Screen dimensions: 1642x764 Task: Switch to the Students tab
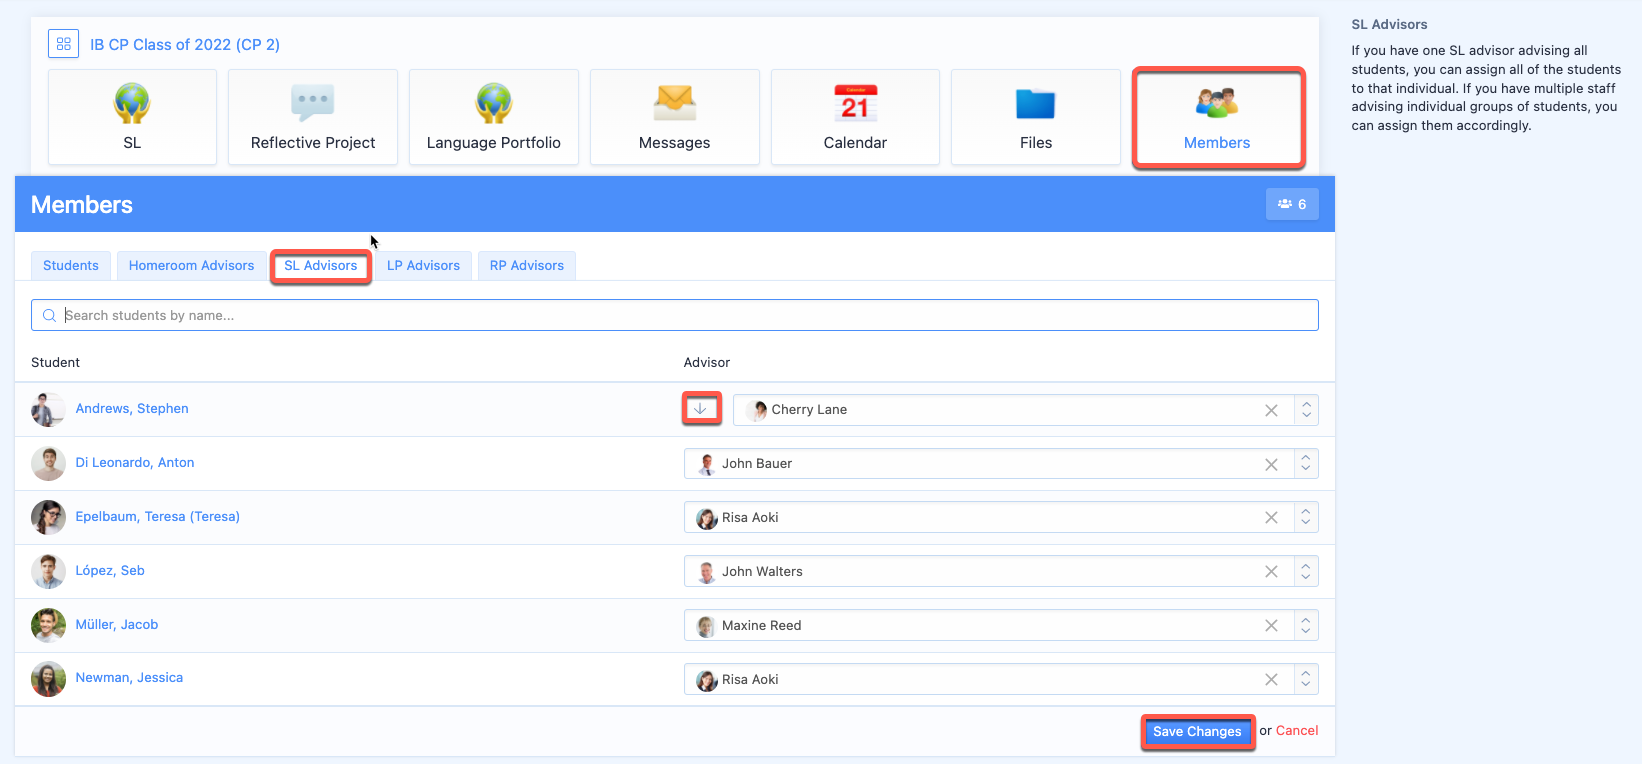71,265
